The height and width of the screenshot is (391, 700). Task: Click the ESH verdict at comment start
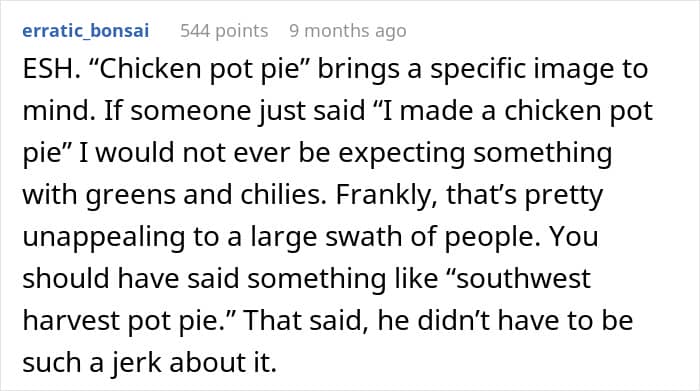point(51,69)
